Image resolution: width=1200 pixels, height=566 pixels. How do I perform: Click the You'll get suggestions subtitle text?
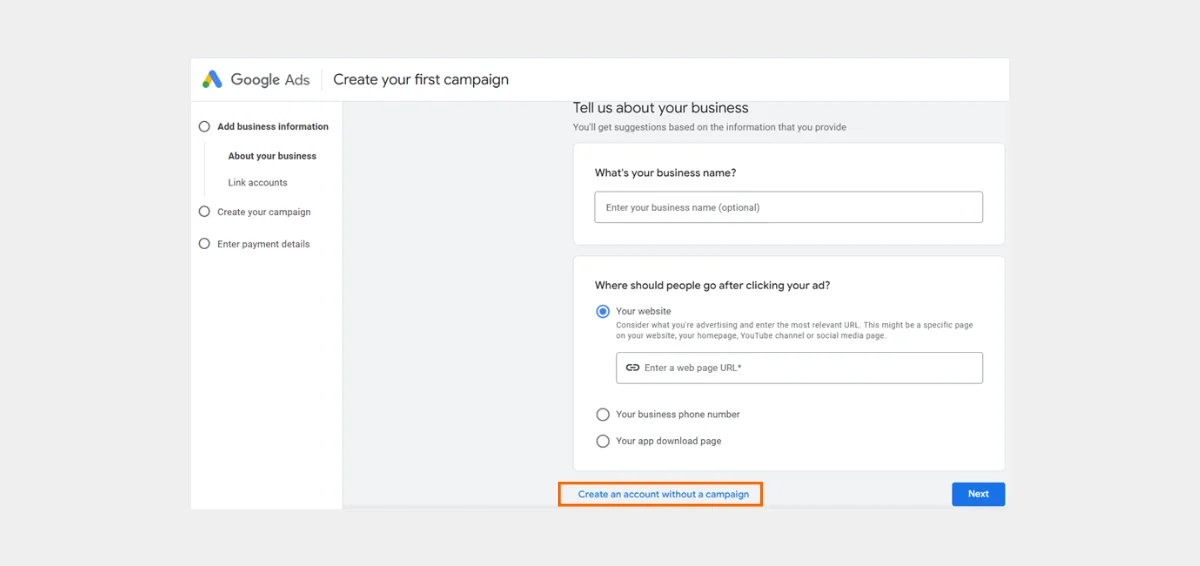[709, 127]
